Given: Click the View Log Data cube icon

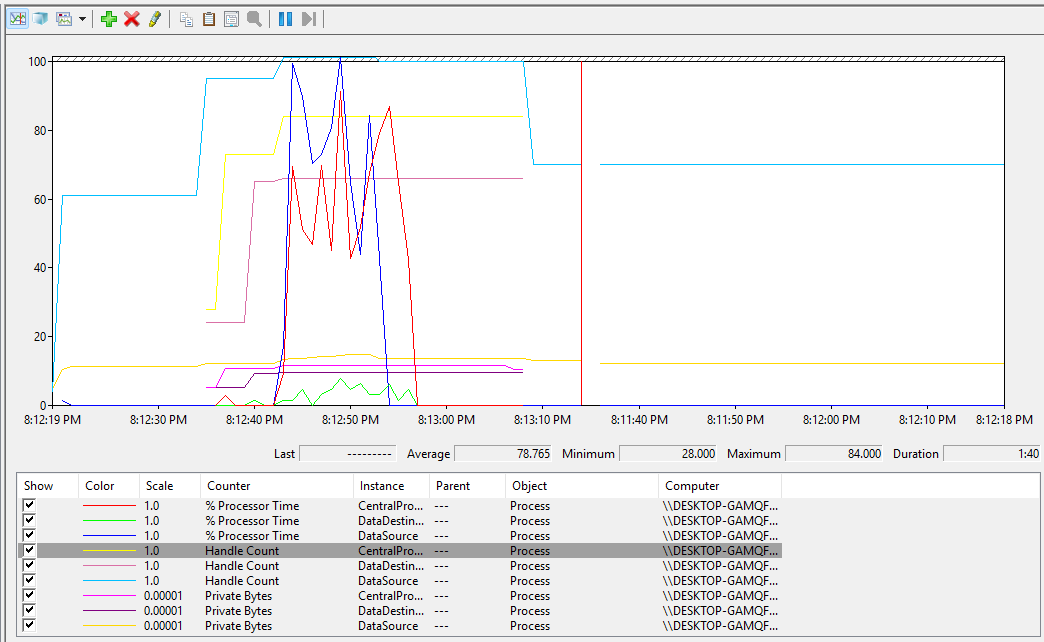Looking at the screenshot, I should point(41,19).
